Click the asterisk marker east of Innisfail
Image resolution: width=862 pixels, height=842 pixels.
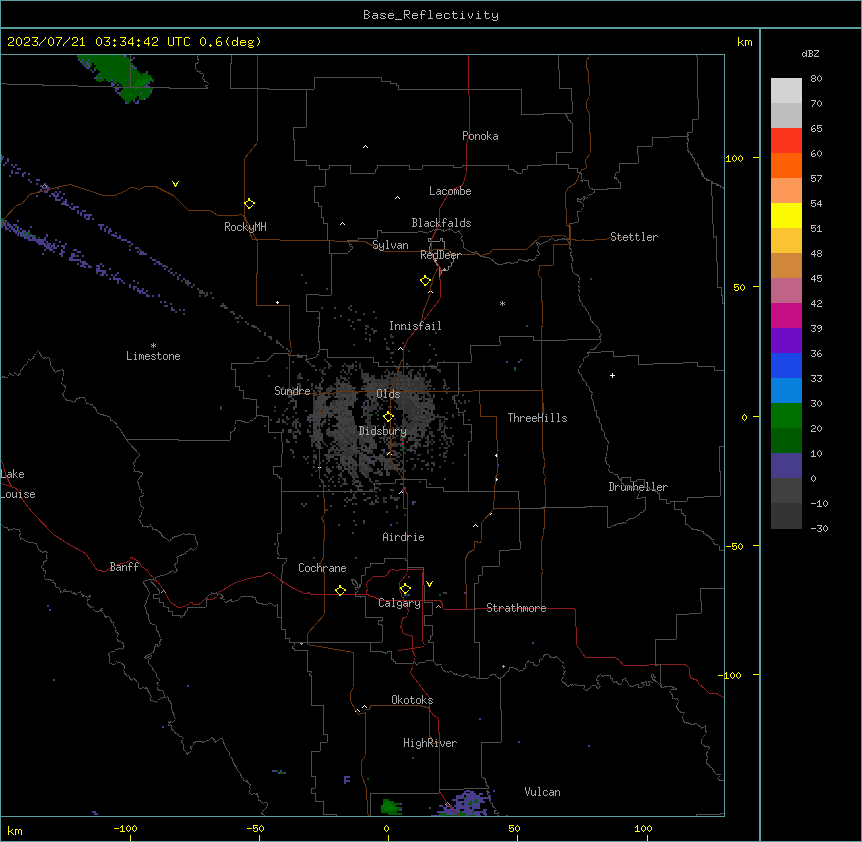pos(502,303)
